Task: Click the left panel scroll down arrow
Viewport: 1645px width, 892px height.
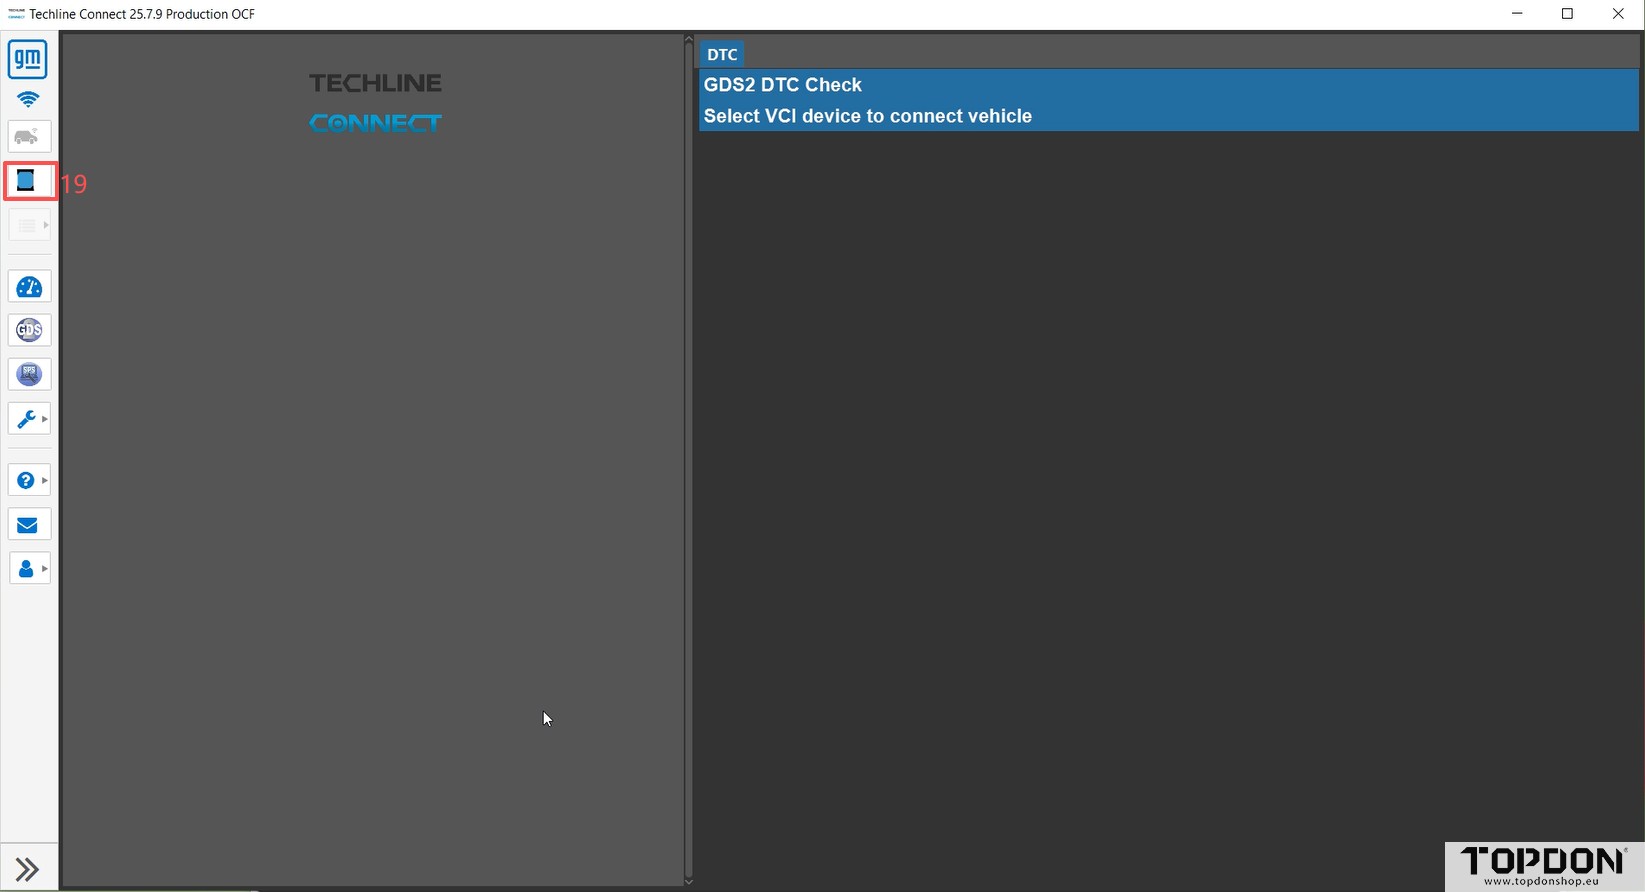Action: coord(688,881)
